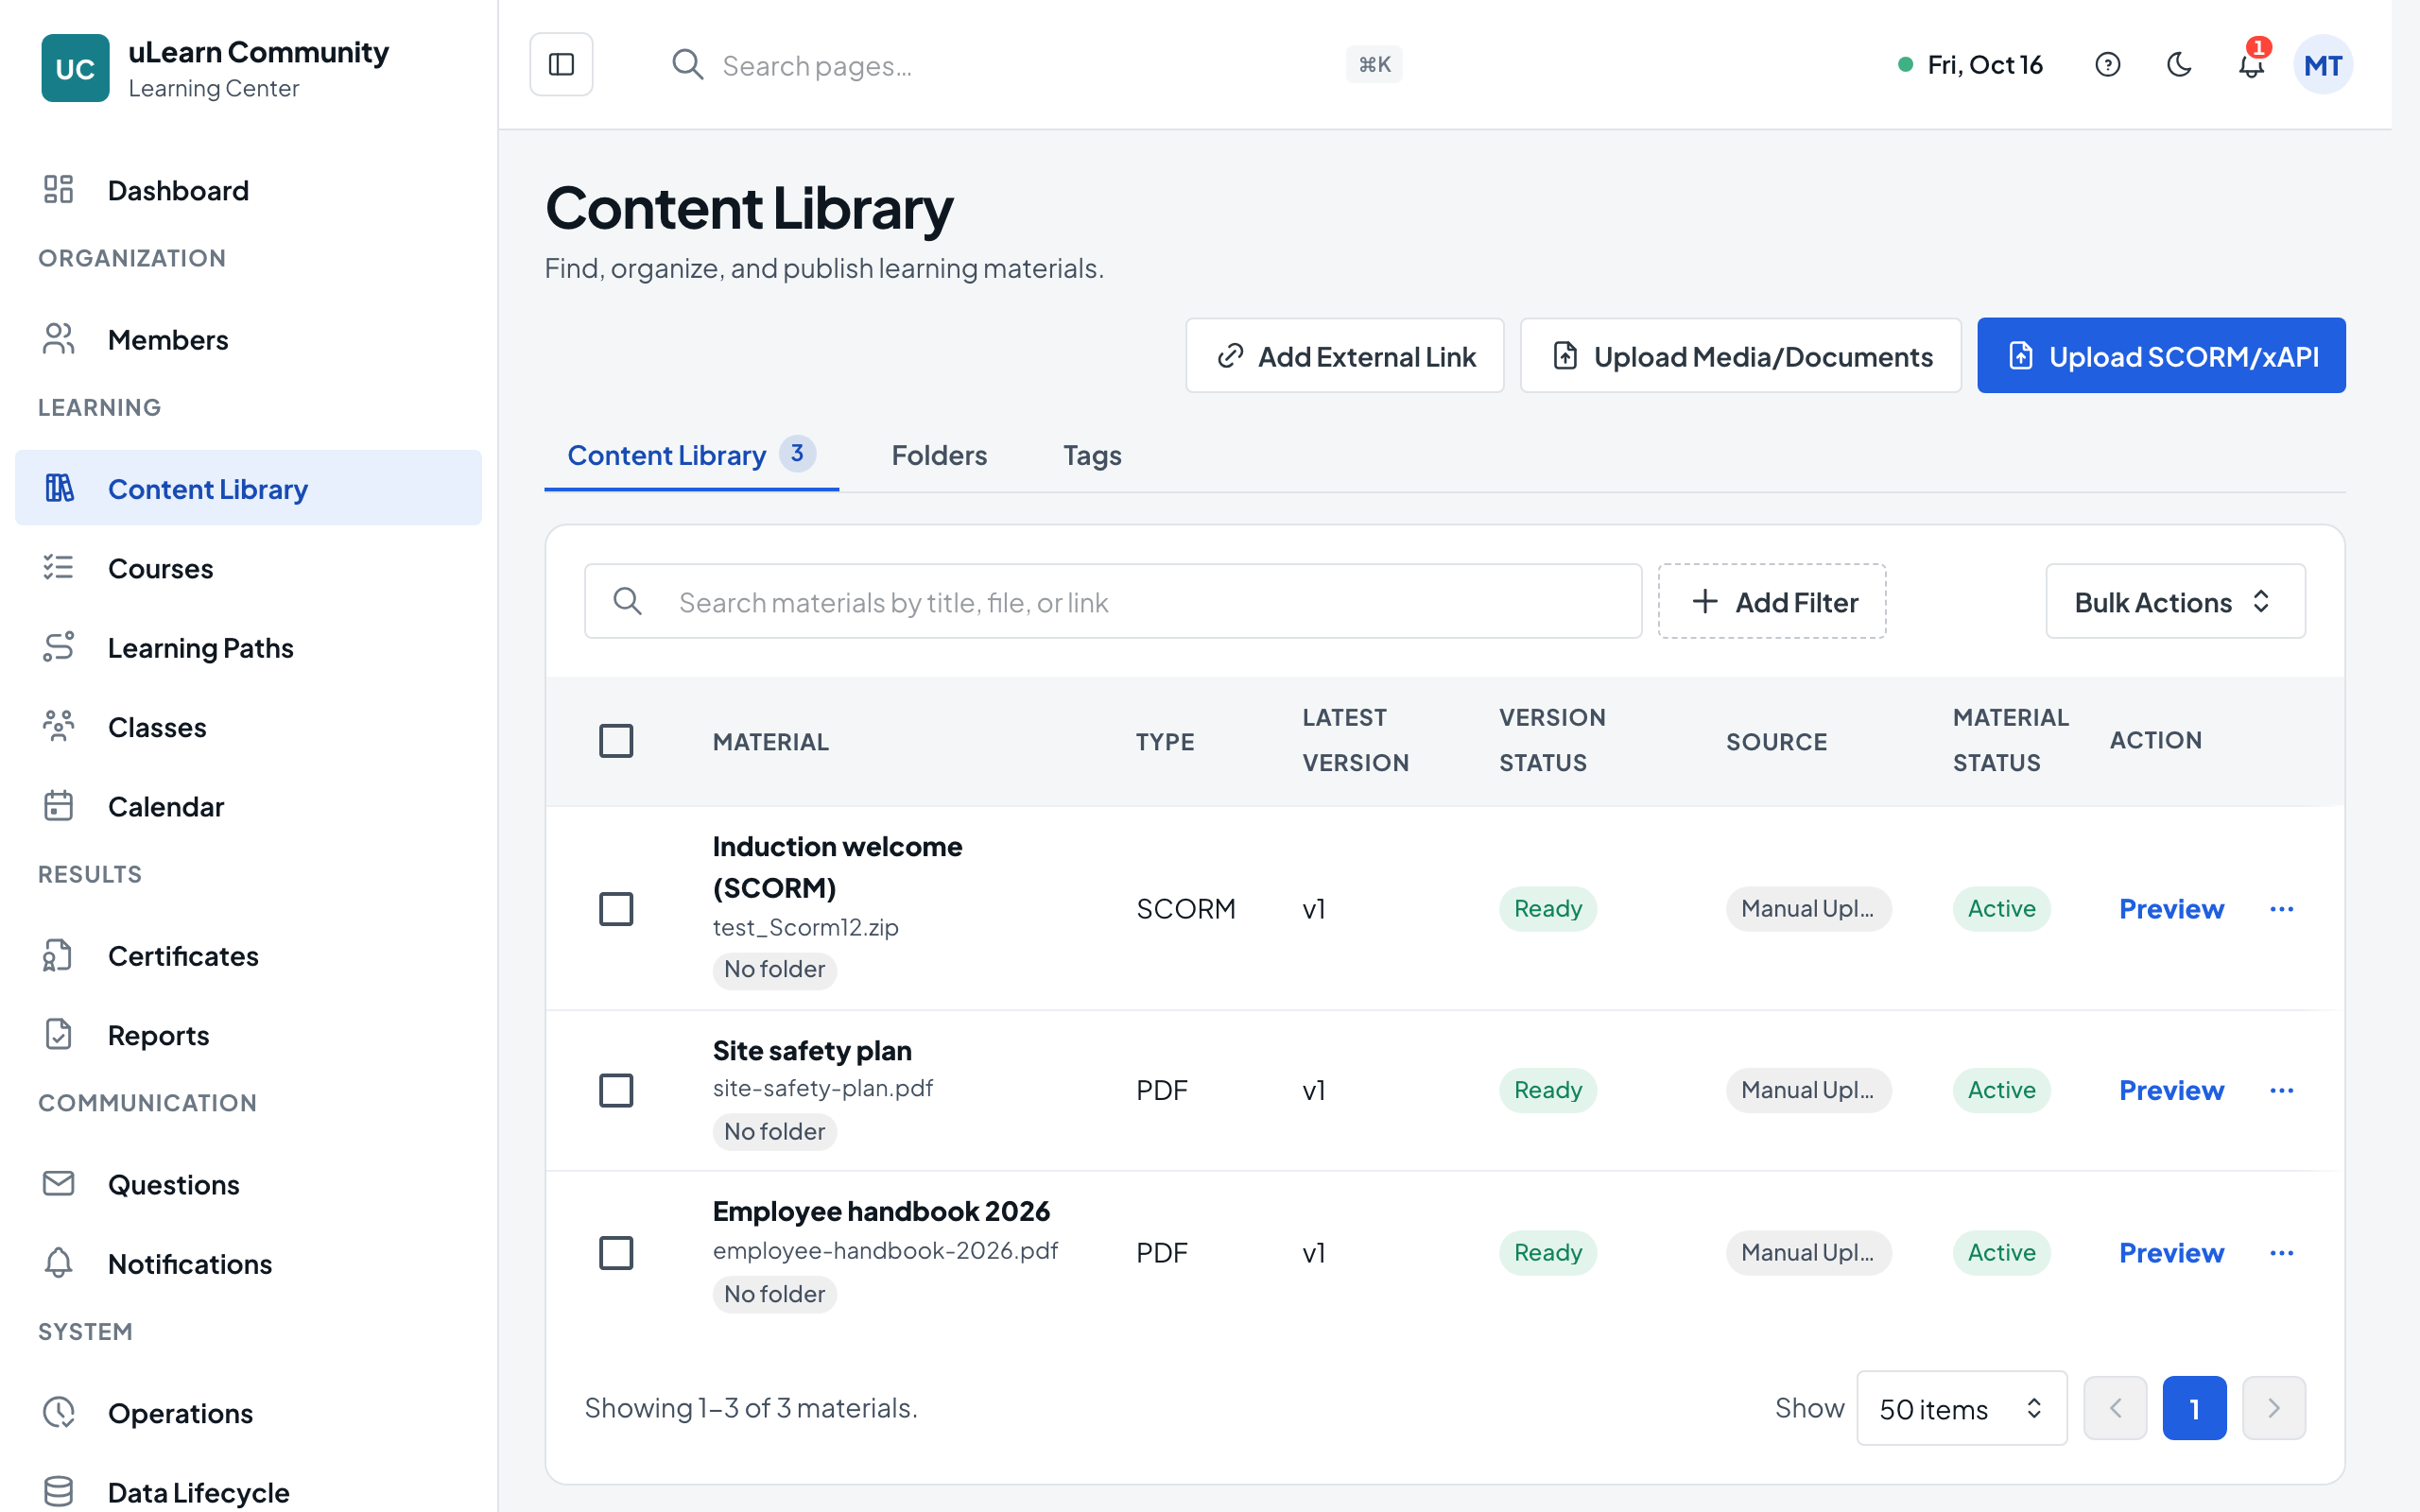Navigate to Classes in sidebar
Image resolution: width=2420 pixels, height=1512 pixels.
(248, 727)
